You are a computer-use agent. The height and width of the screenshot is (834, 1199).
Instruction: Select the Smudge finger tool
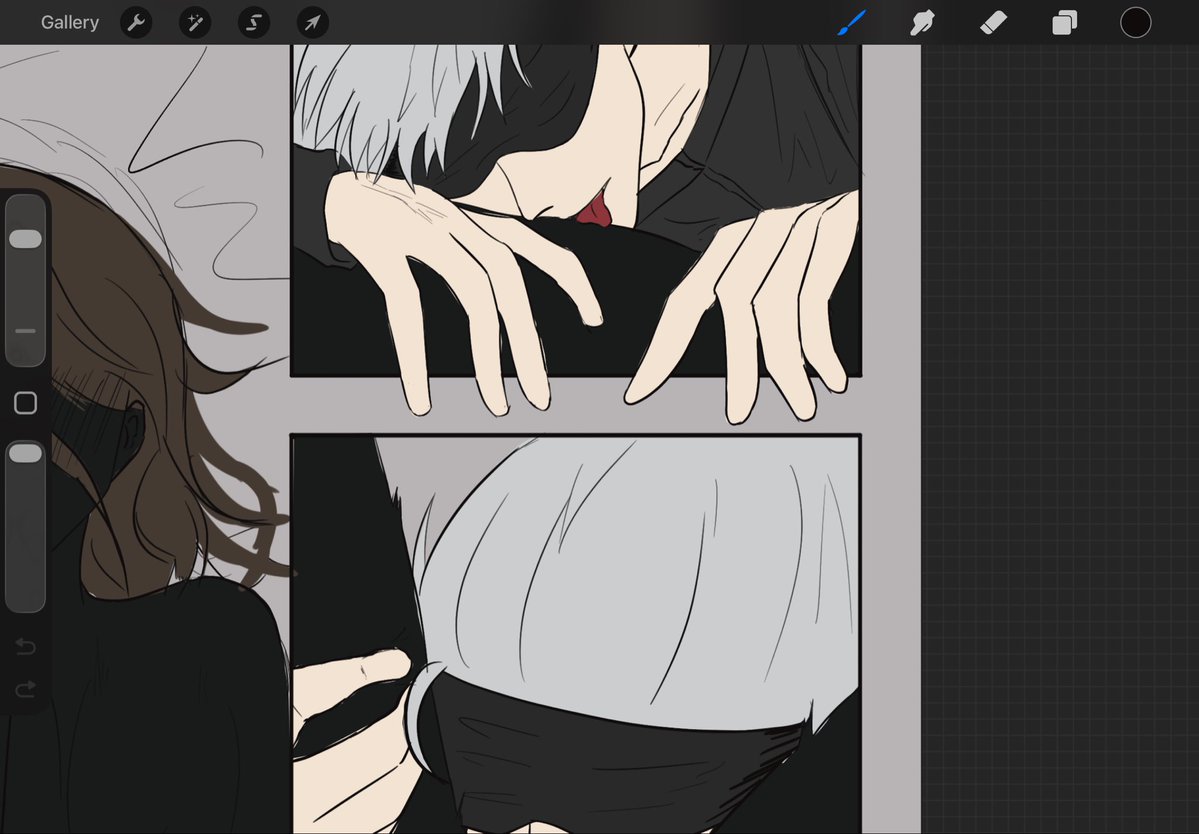point(922,23)
